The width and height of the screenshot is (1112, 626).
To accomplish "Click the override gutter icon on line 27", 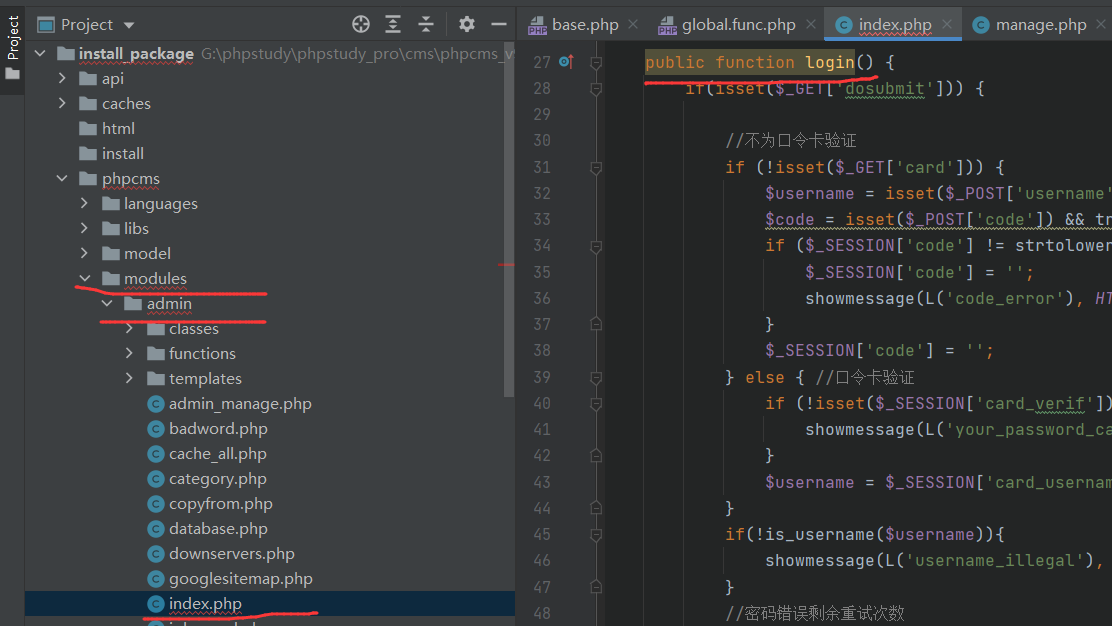I will coord(565,62).
